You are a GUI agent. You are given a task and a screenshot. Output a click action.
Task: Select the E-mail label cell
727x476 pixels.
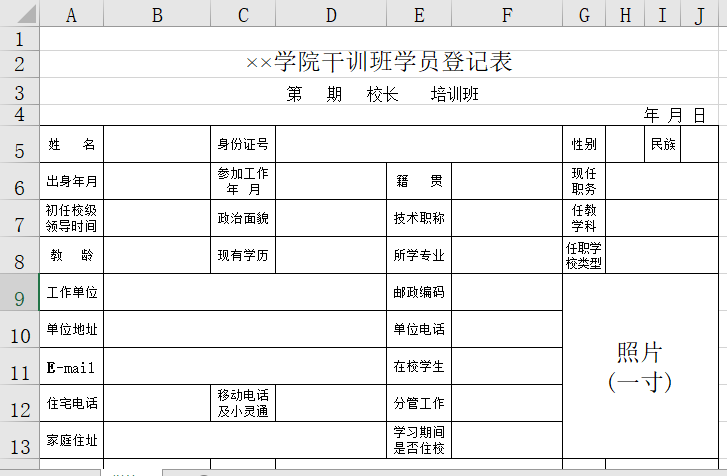pyautogui.click(x=72, y=367)
